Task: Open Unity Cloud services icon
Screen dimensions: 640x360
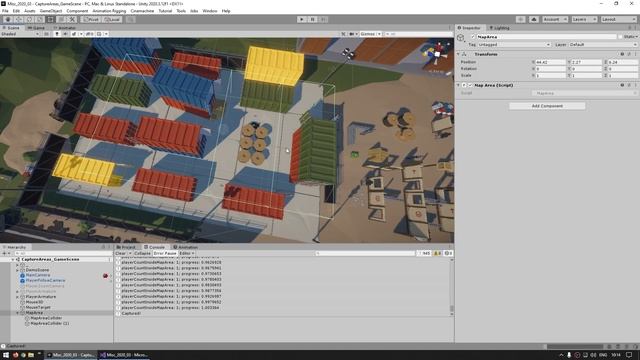Action: 533,19
